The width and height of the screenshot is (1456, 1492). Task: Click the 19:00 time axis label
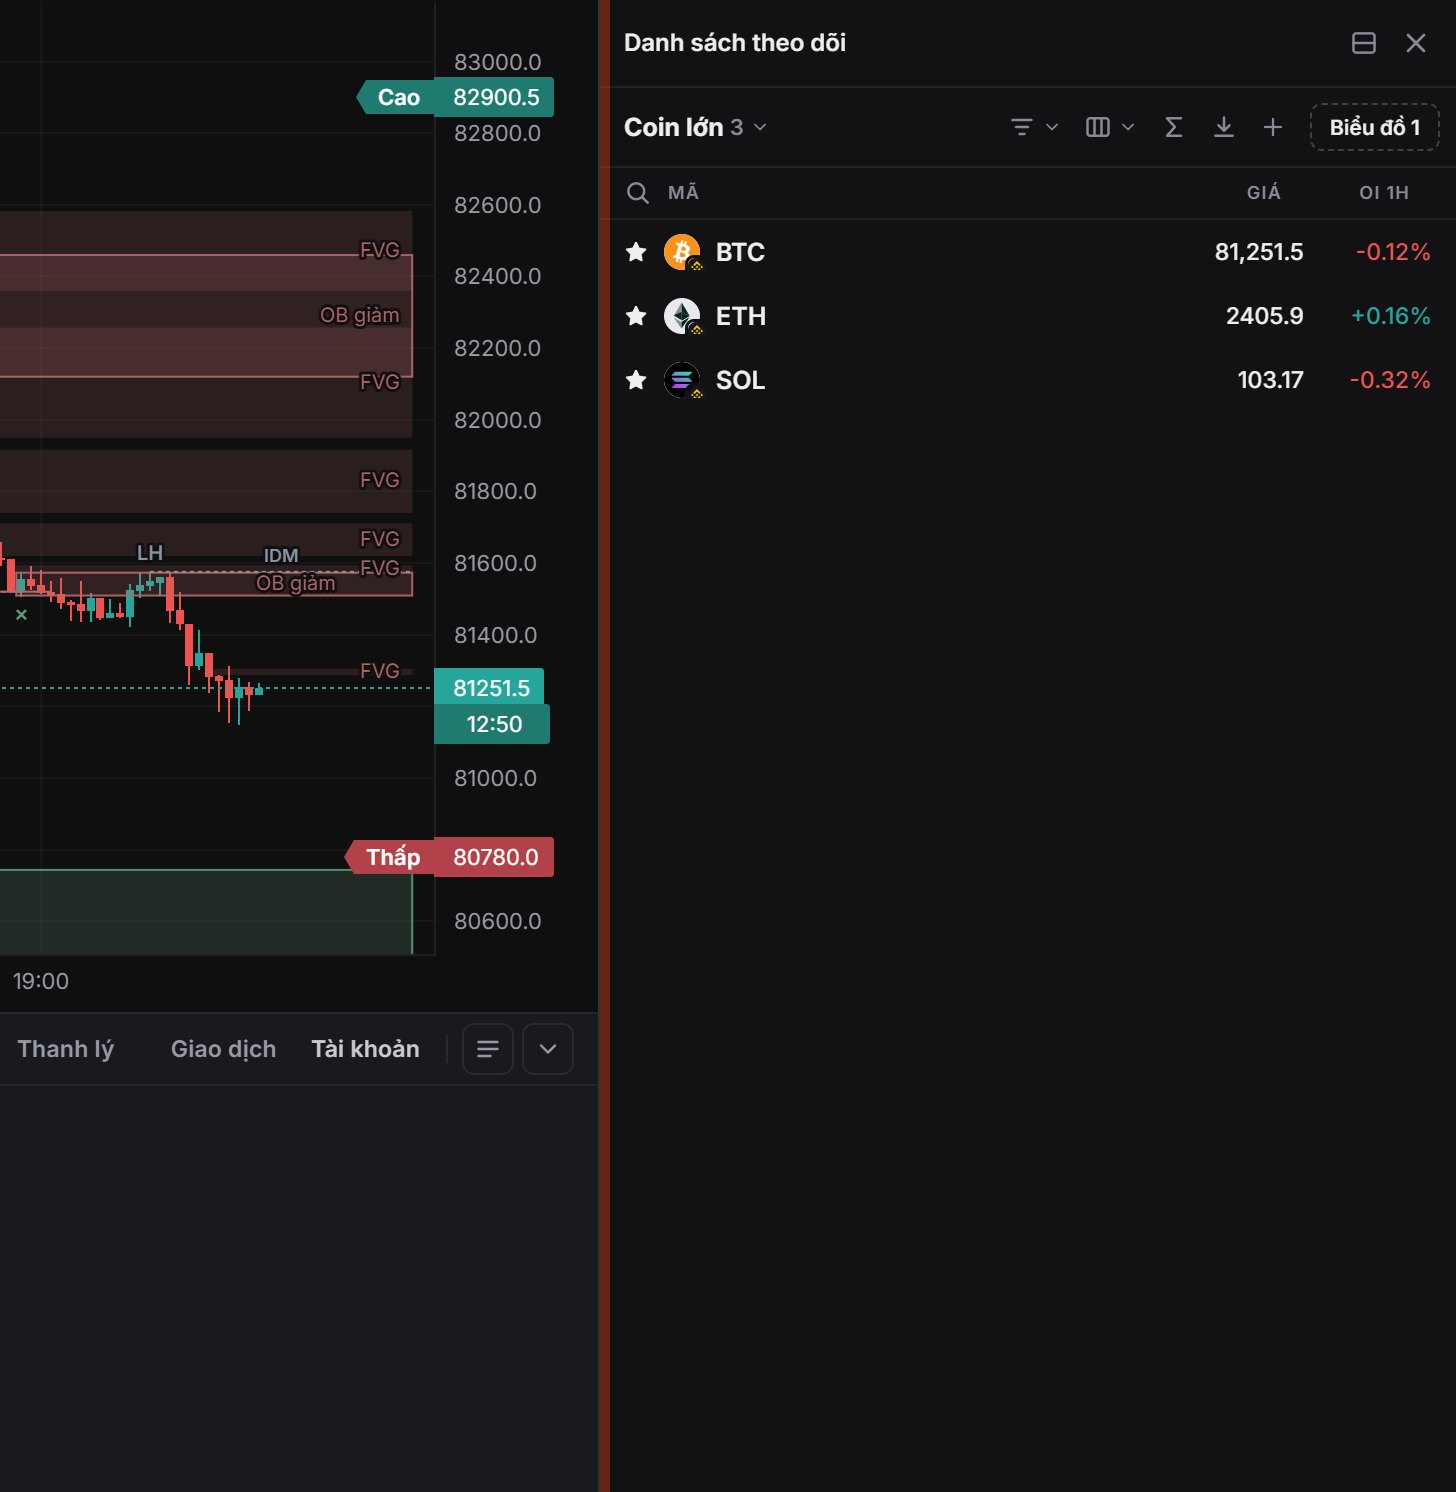click(41, 981)
